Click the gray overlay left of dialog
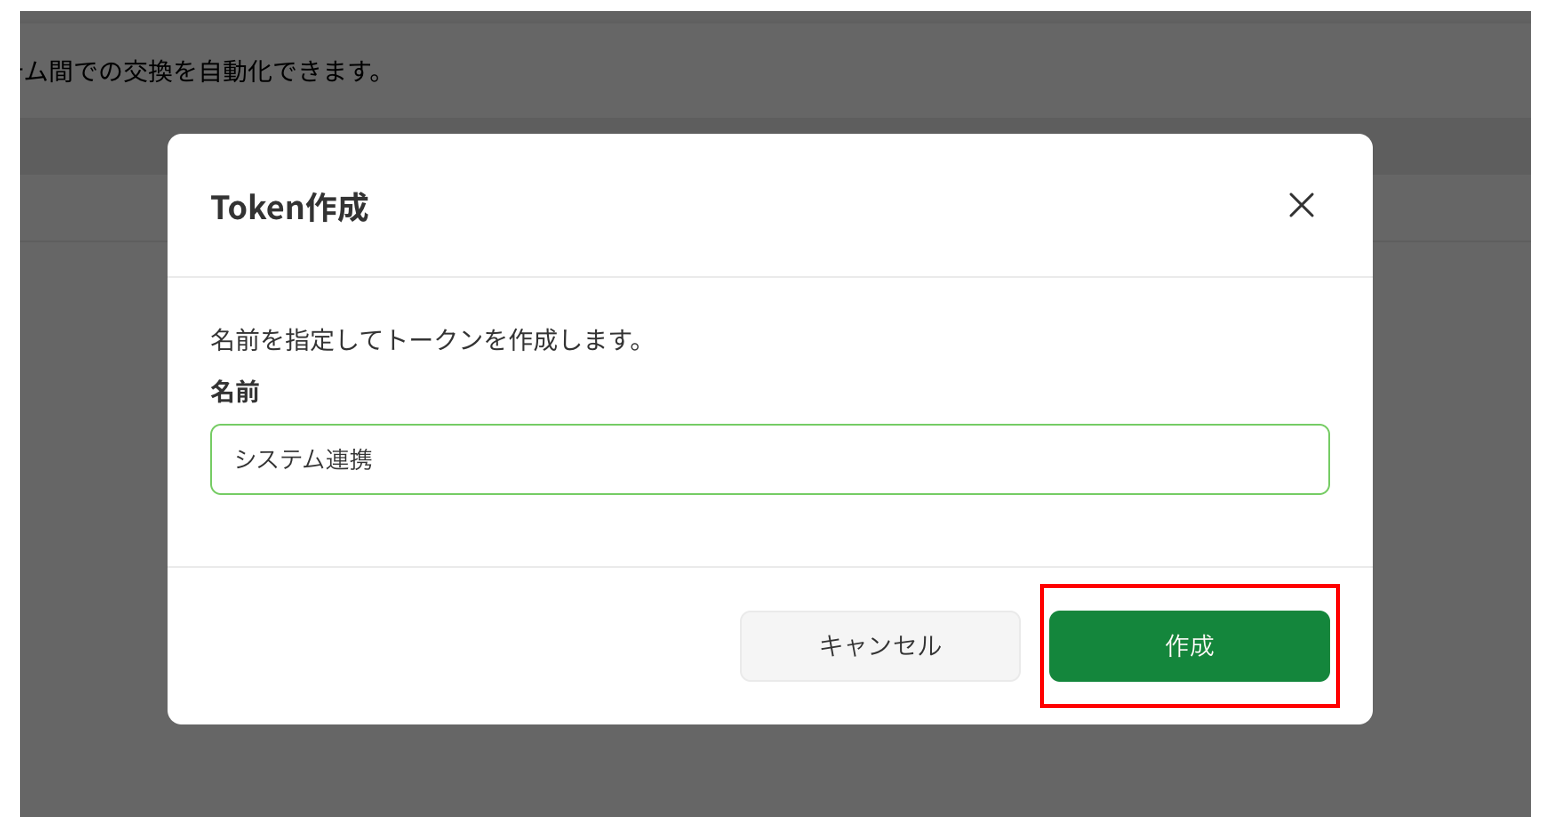 pos(93,450)
